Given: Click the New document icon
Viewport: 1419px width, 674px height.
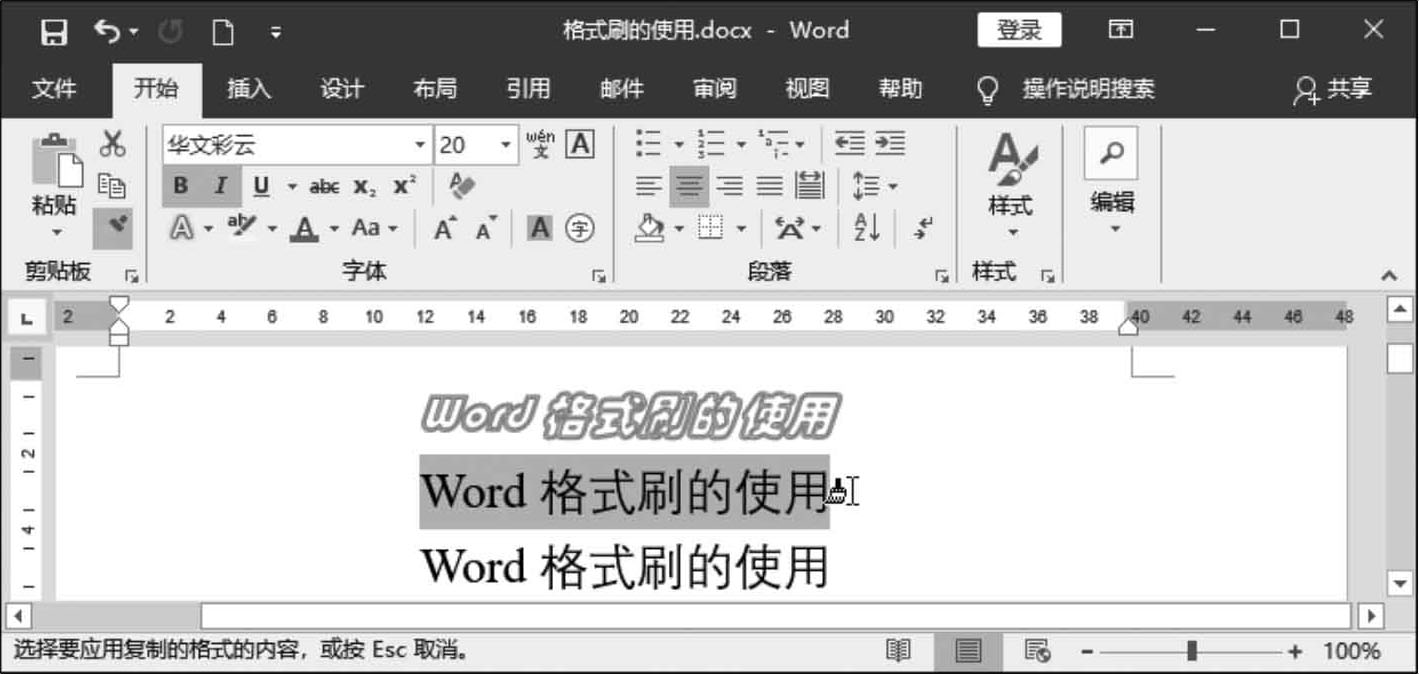Looking at the screenshot, I should tap(222, 32).
